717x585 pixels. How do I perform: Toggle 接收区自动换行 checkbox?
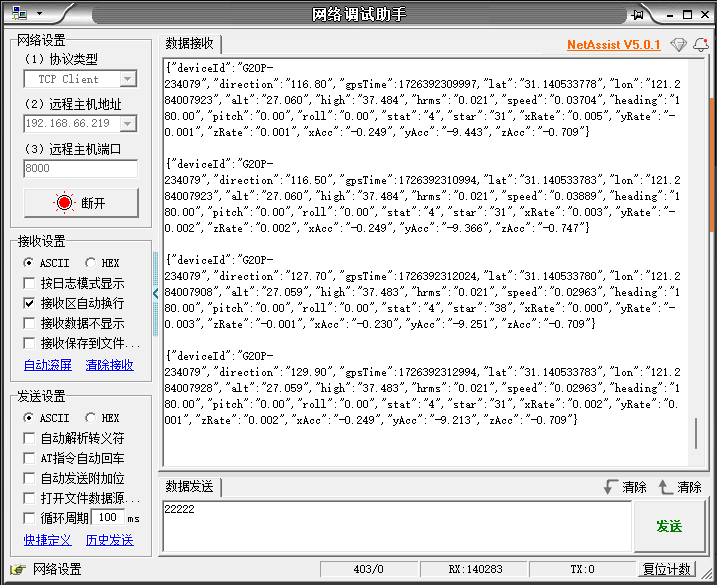[x=29, y=302]
